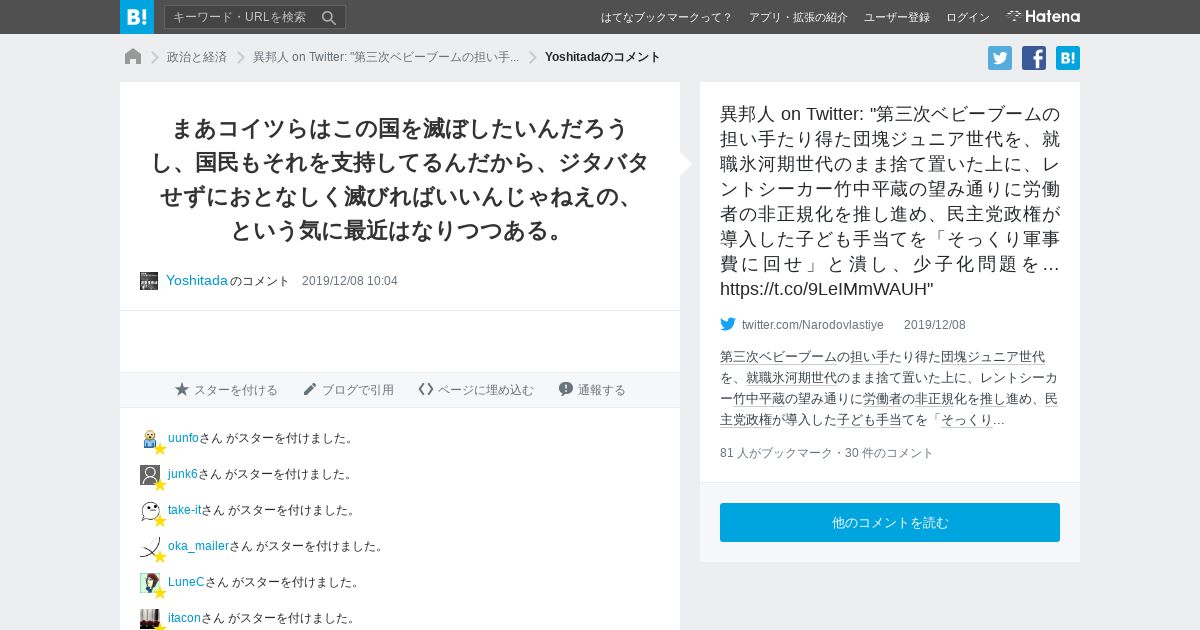Open take-it user link

click(184, 510)
